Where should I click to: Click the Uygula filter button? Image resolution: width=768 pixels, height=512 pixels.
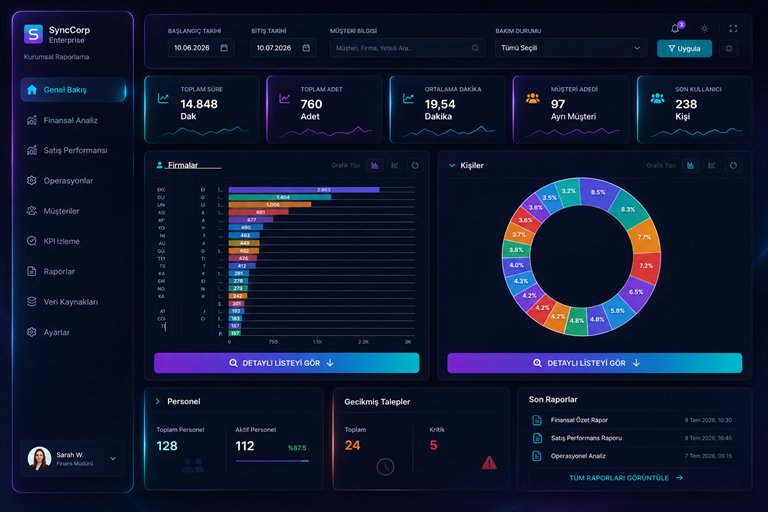684,49
